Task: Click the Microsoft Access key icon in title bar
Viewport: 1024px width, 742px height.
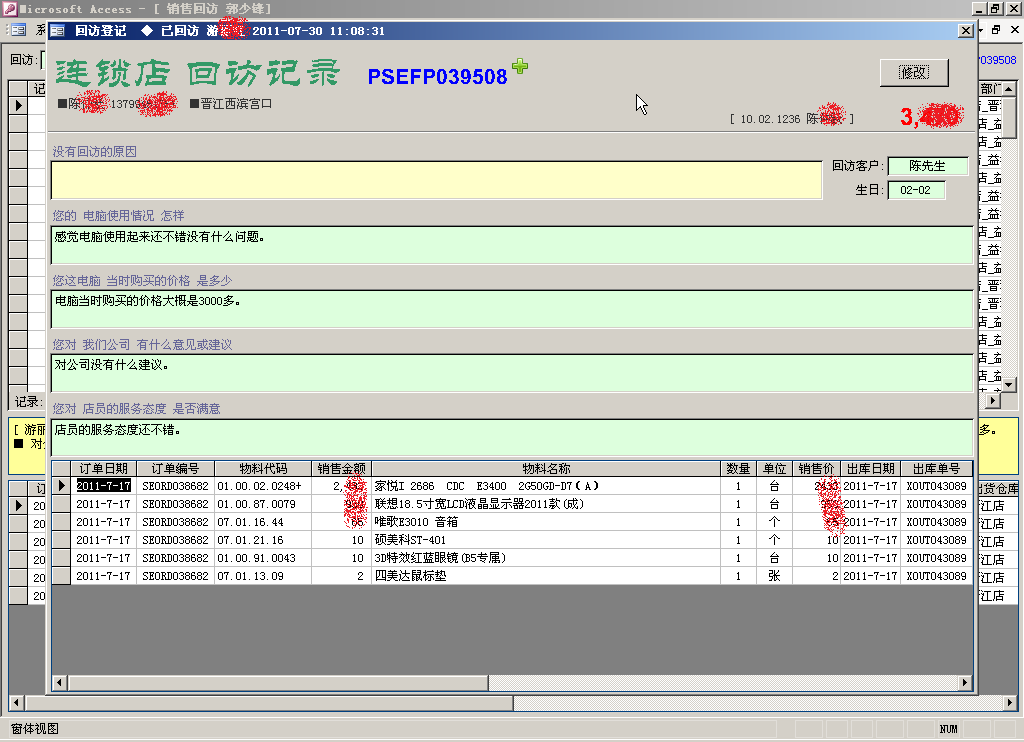Action: coord(8,9)
